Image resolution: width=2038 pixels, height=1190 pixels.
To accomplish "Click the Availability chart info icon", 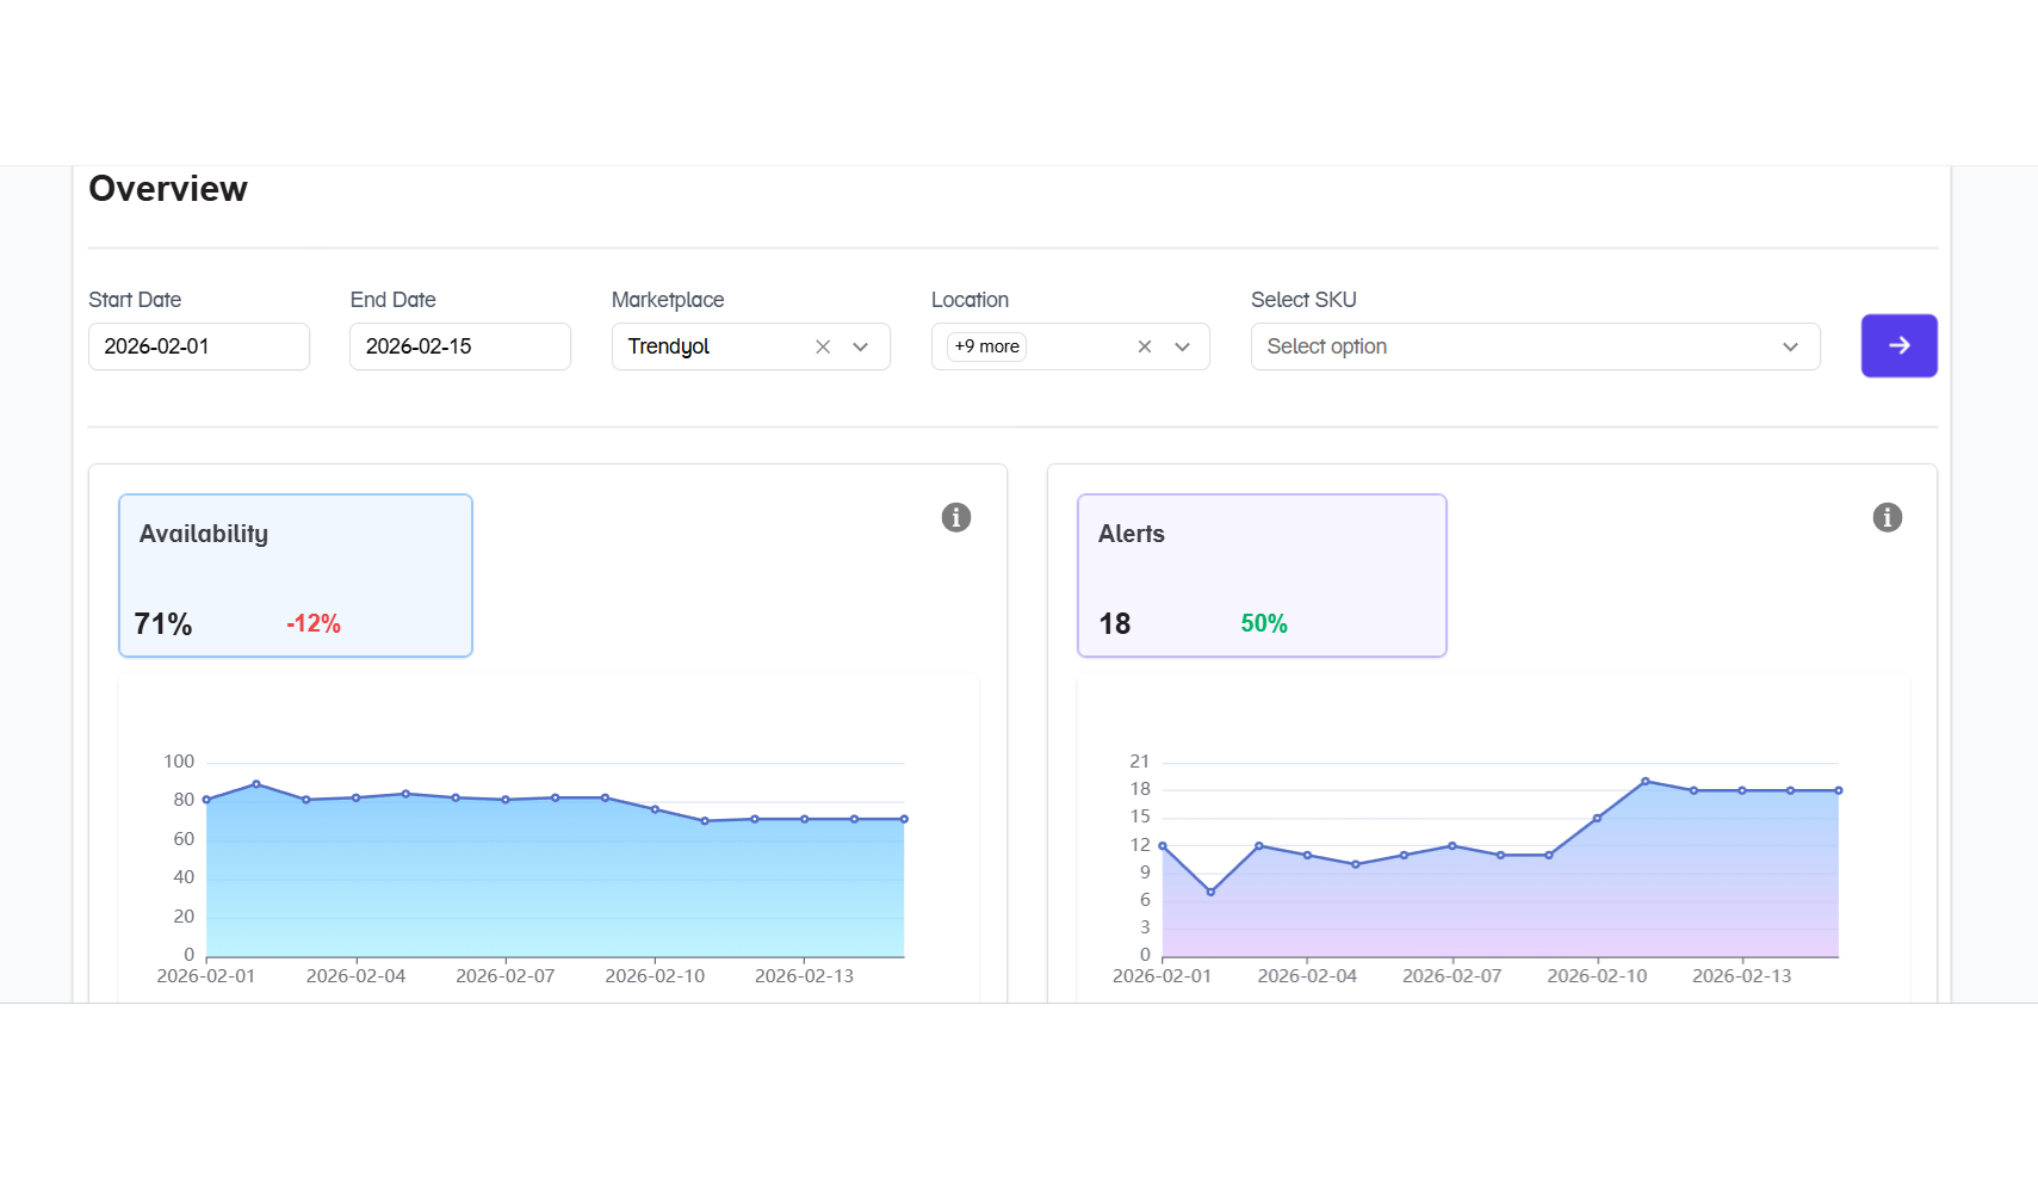I will 955,517.
